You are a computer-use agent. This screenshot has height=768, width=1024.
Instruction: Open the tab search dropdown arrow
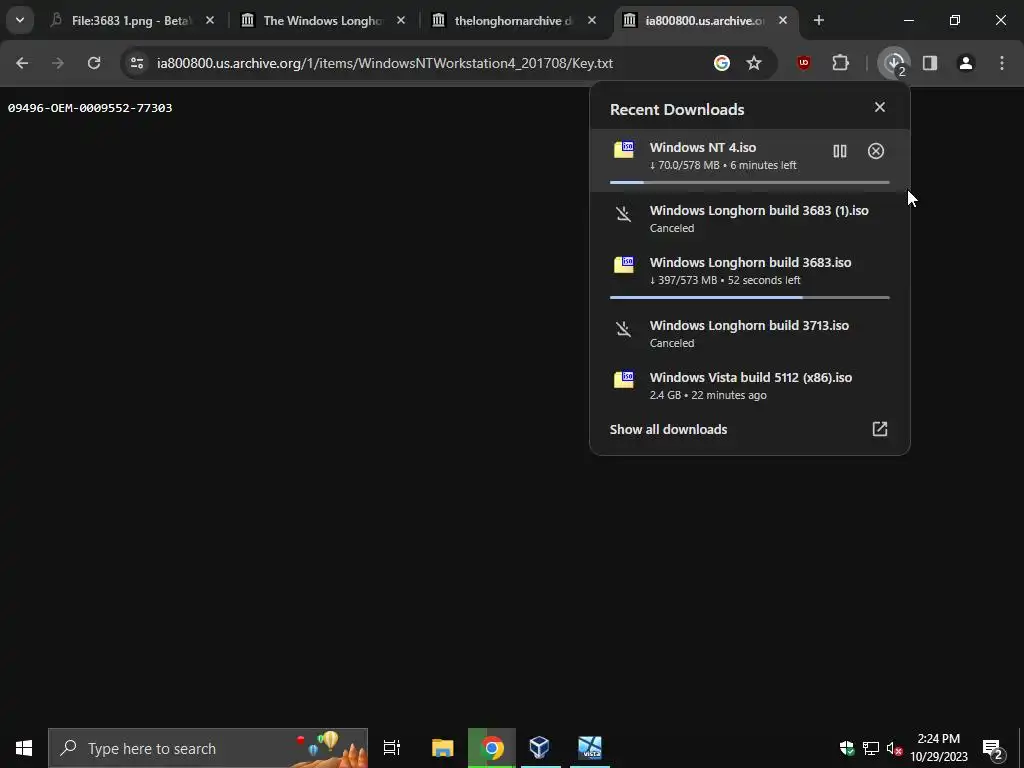[x=20, y=20]
